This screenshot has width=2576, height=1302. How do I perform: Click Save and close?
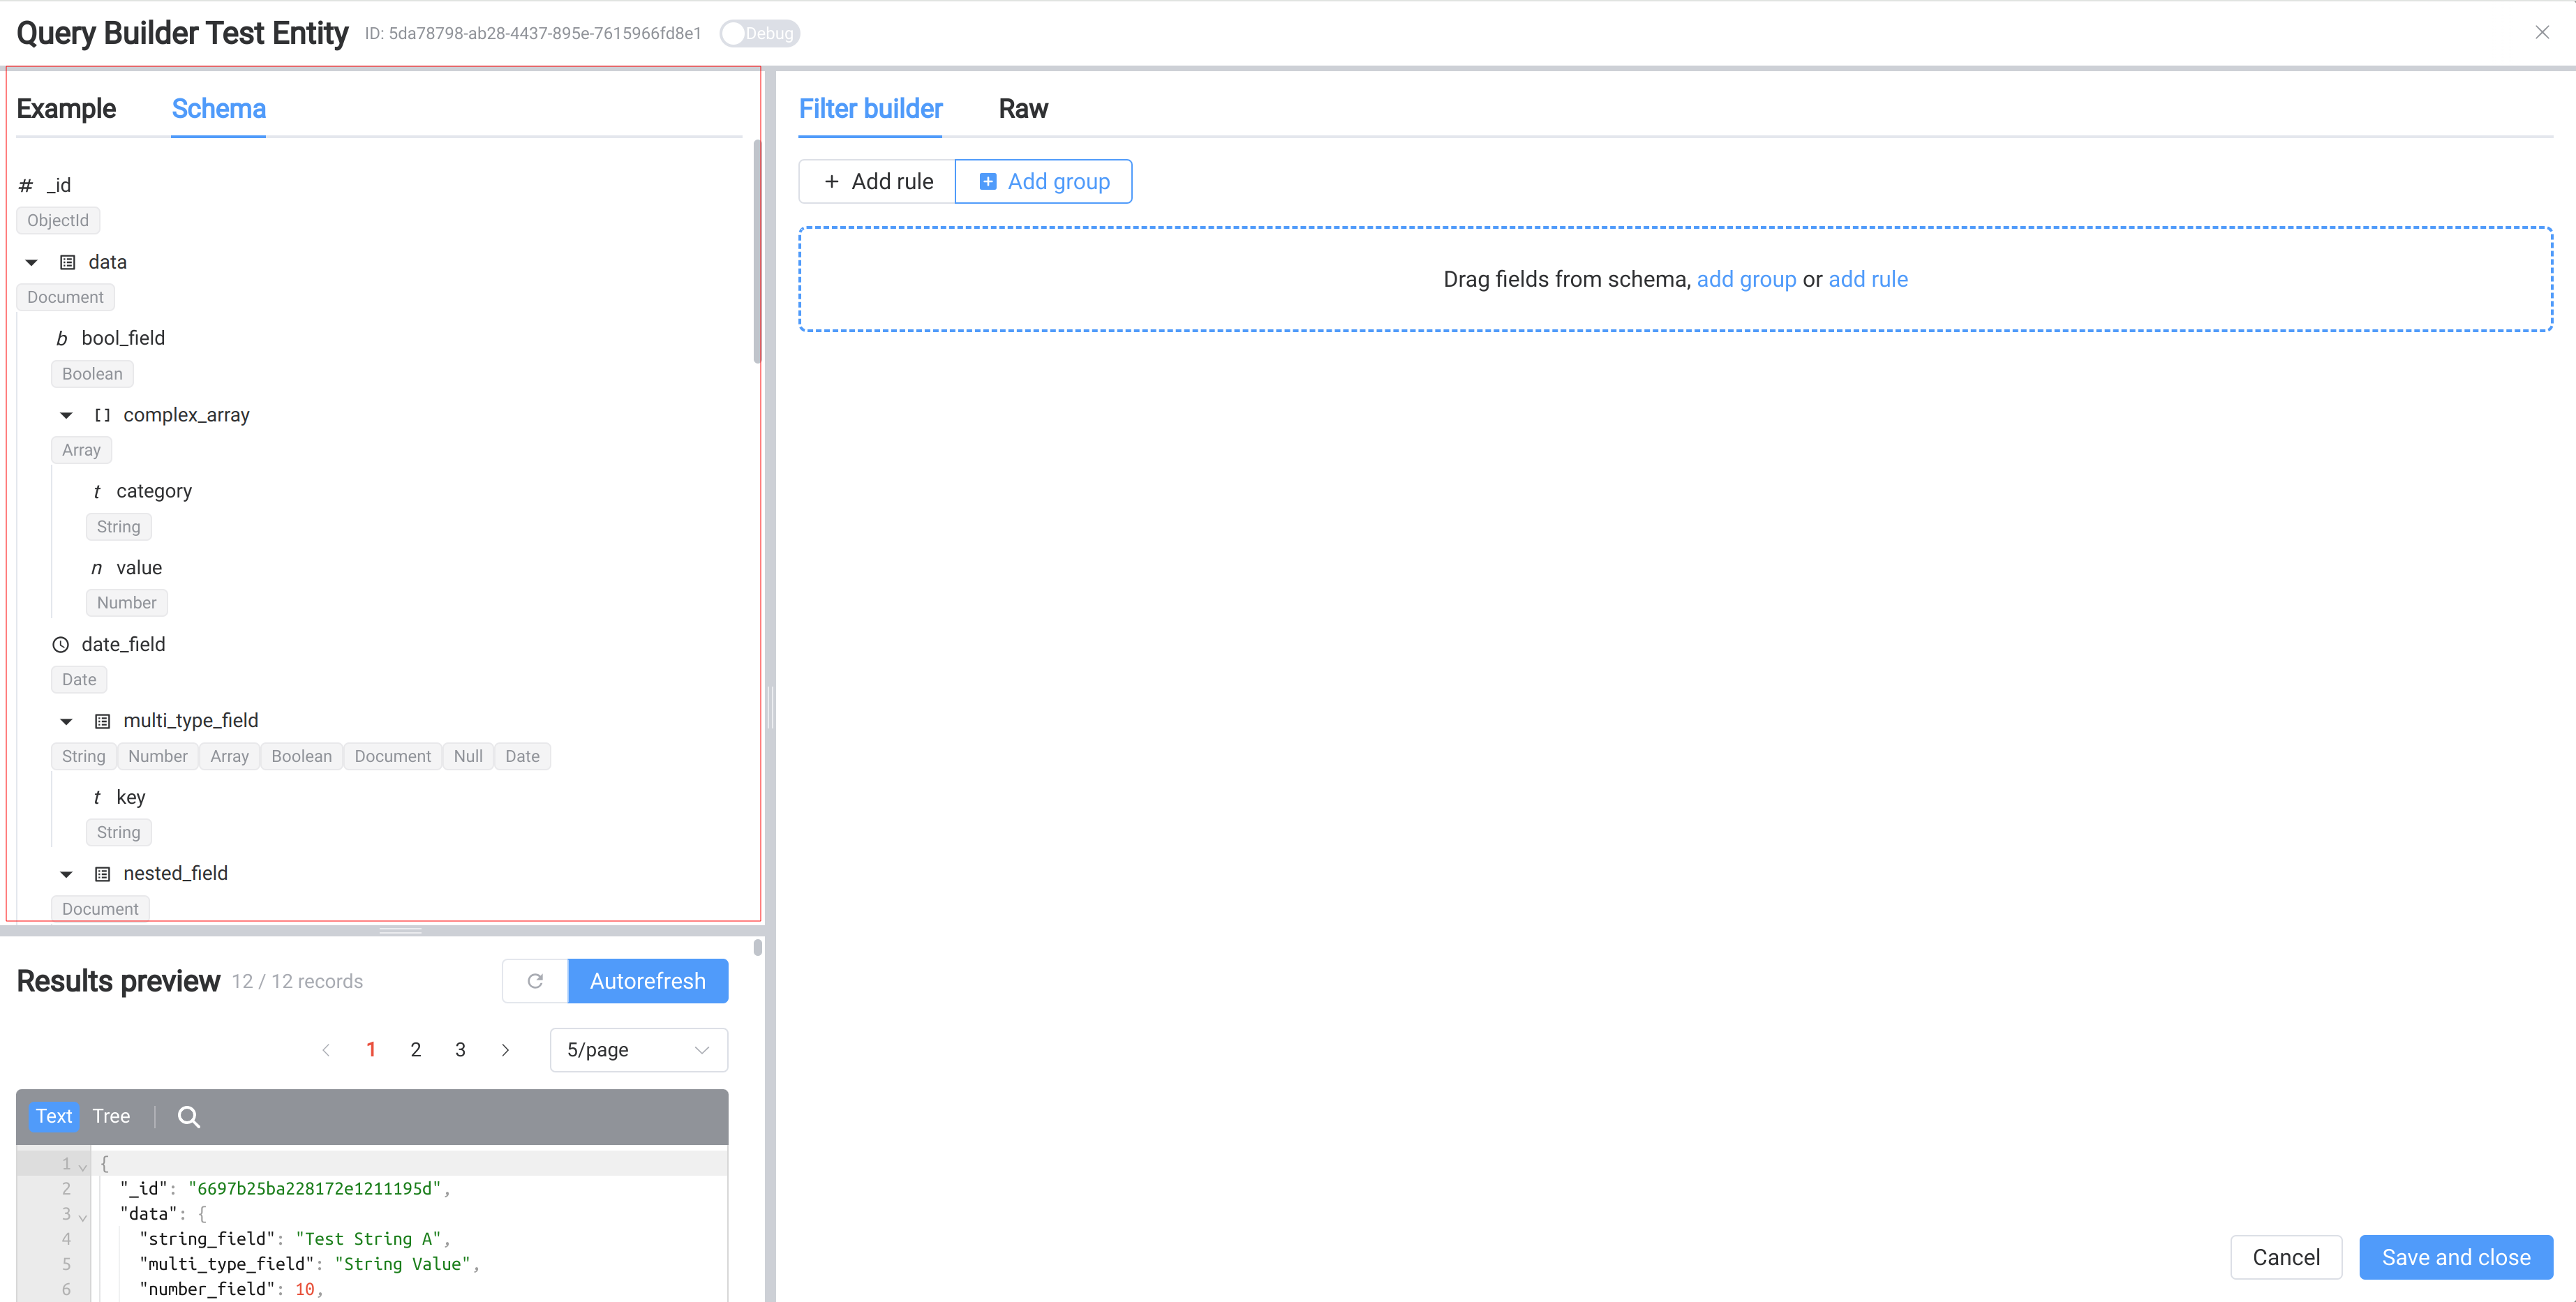point(2456,1257)
